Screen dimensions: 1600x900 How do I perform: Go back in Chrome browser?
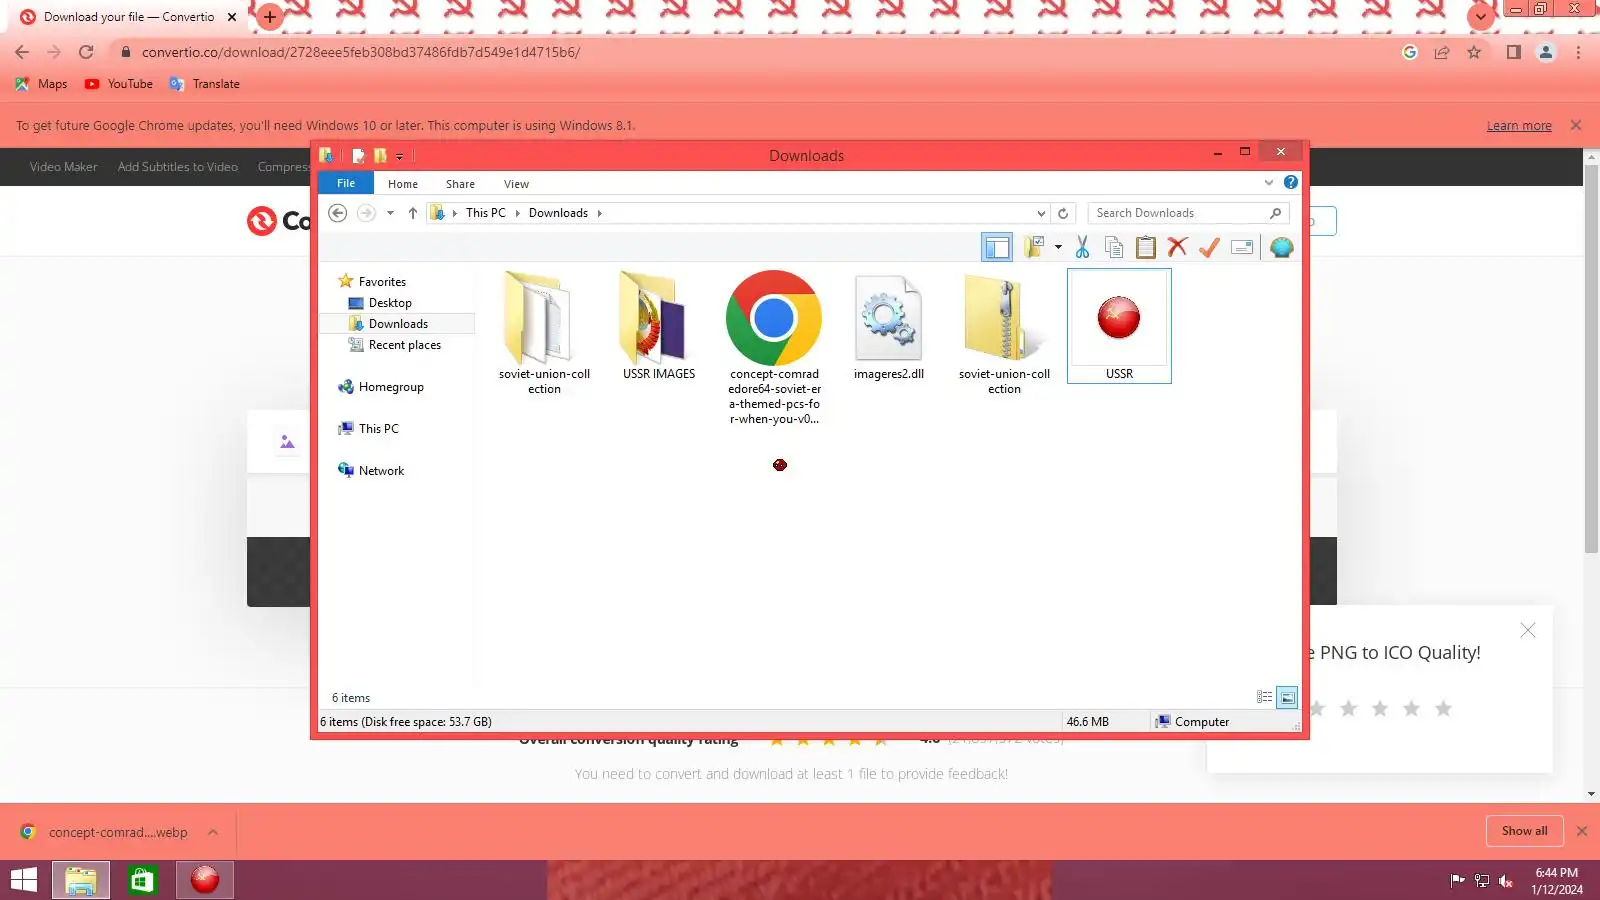pos(22,52)
